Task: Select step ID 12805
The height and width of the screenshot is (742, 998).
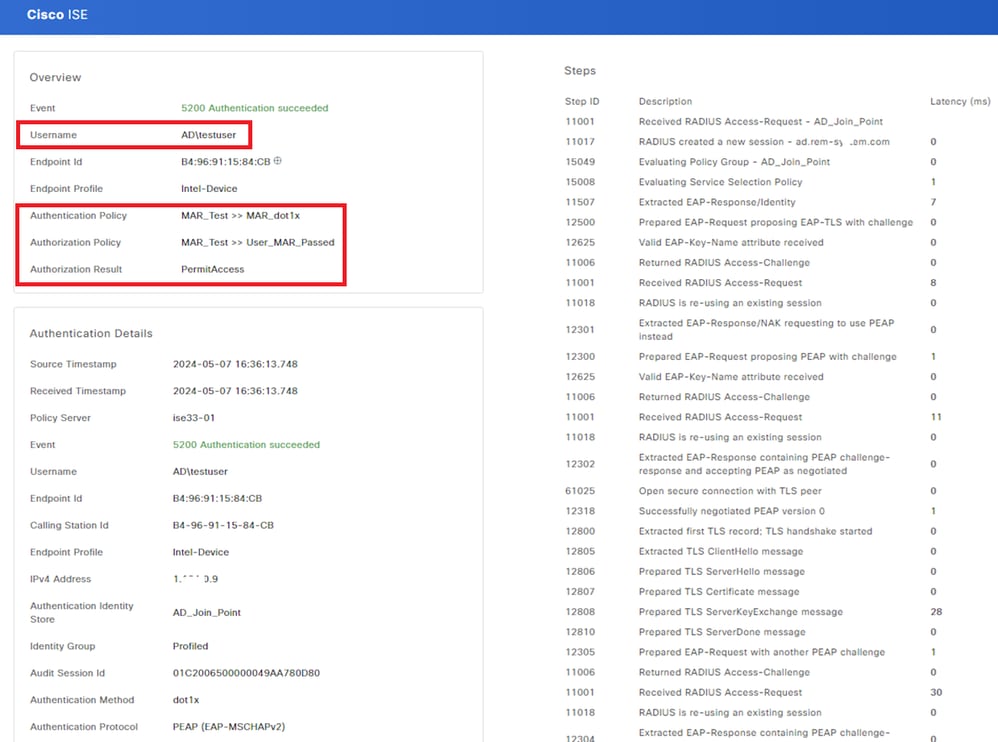Action: 580,552
